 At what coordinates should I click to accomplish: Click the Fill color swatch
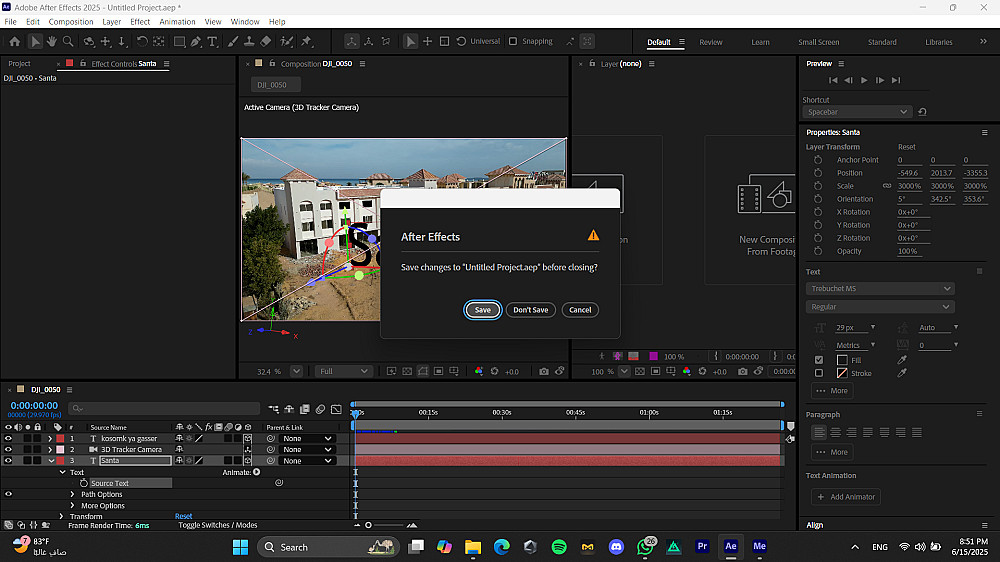pos(841,360)
